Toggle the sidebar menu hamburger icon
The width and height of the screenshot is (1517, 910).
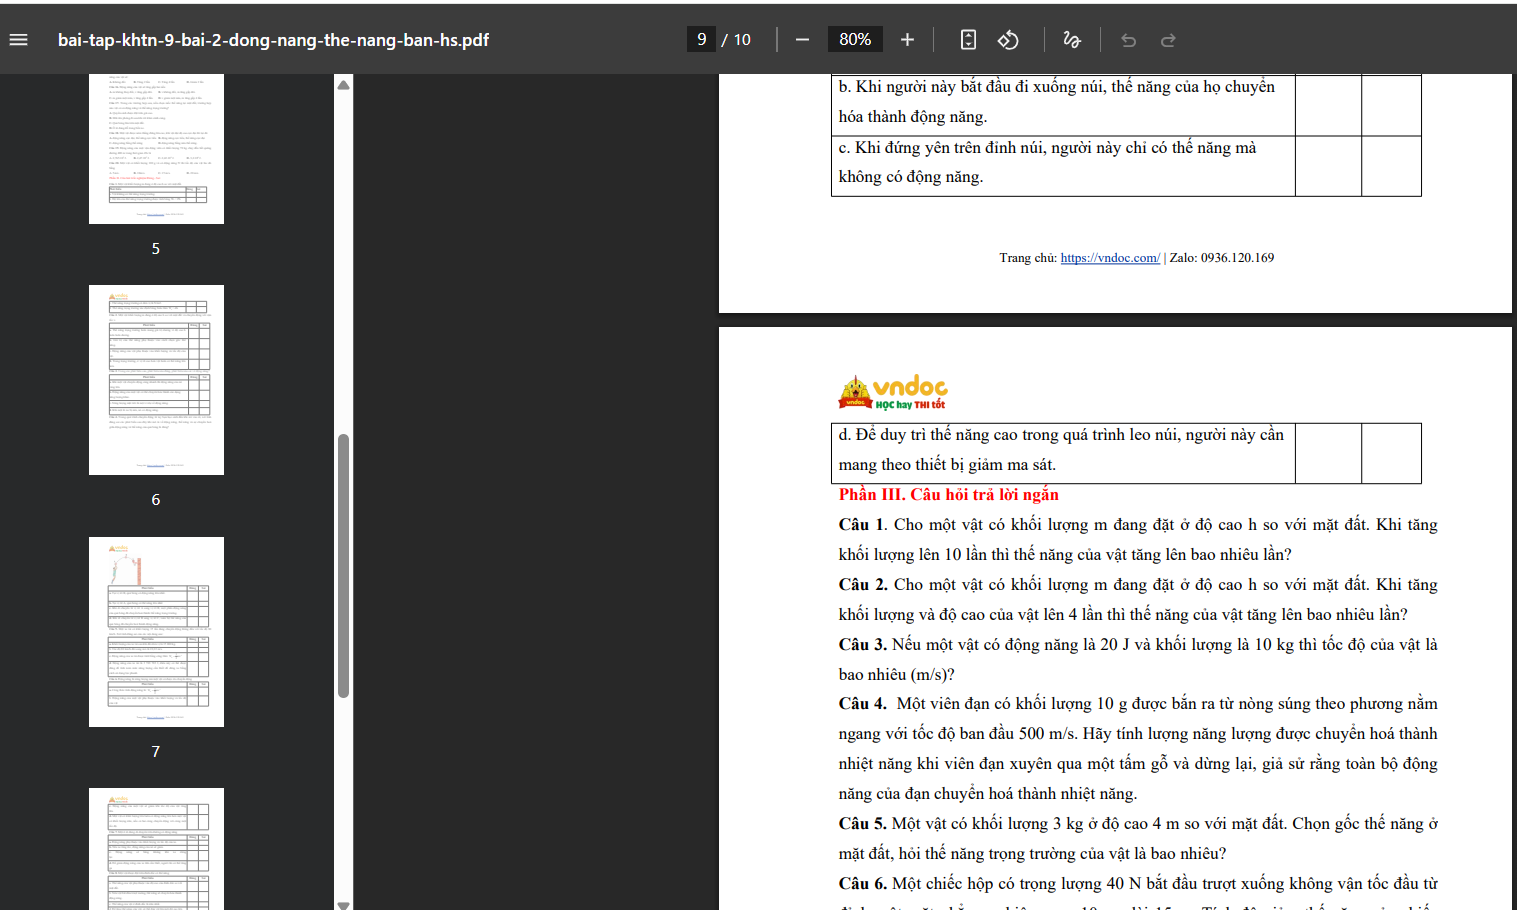click(x=18, y=40)
